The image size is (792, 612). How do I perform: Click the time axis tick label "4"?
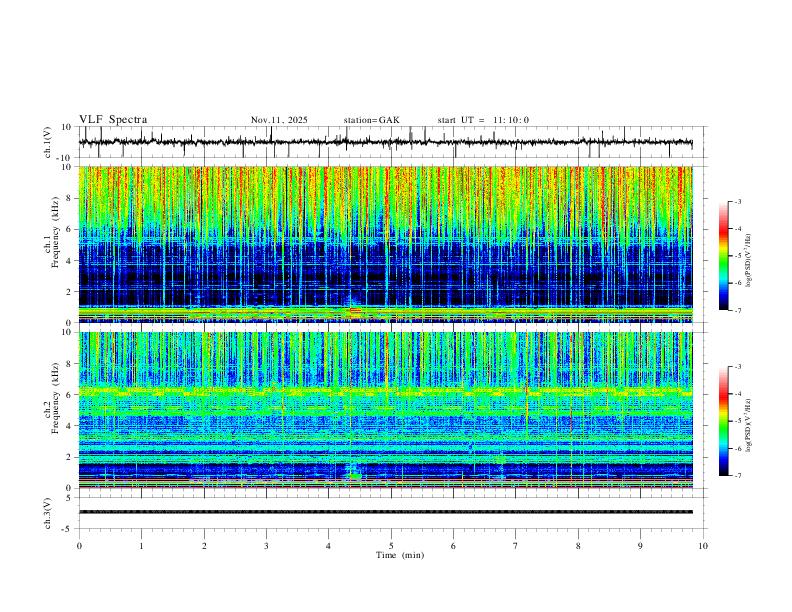(329, 546)
